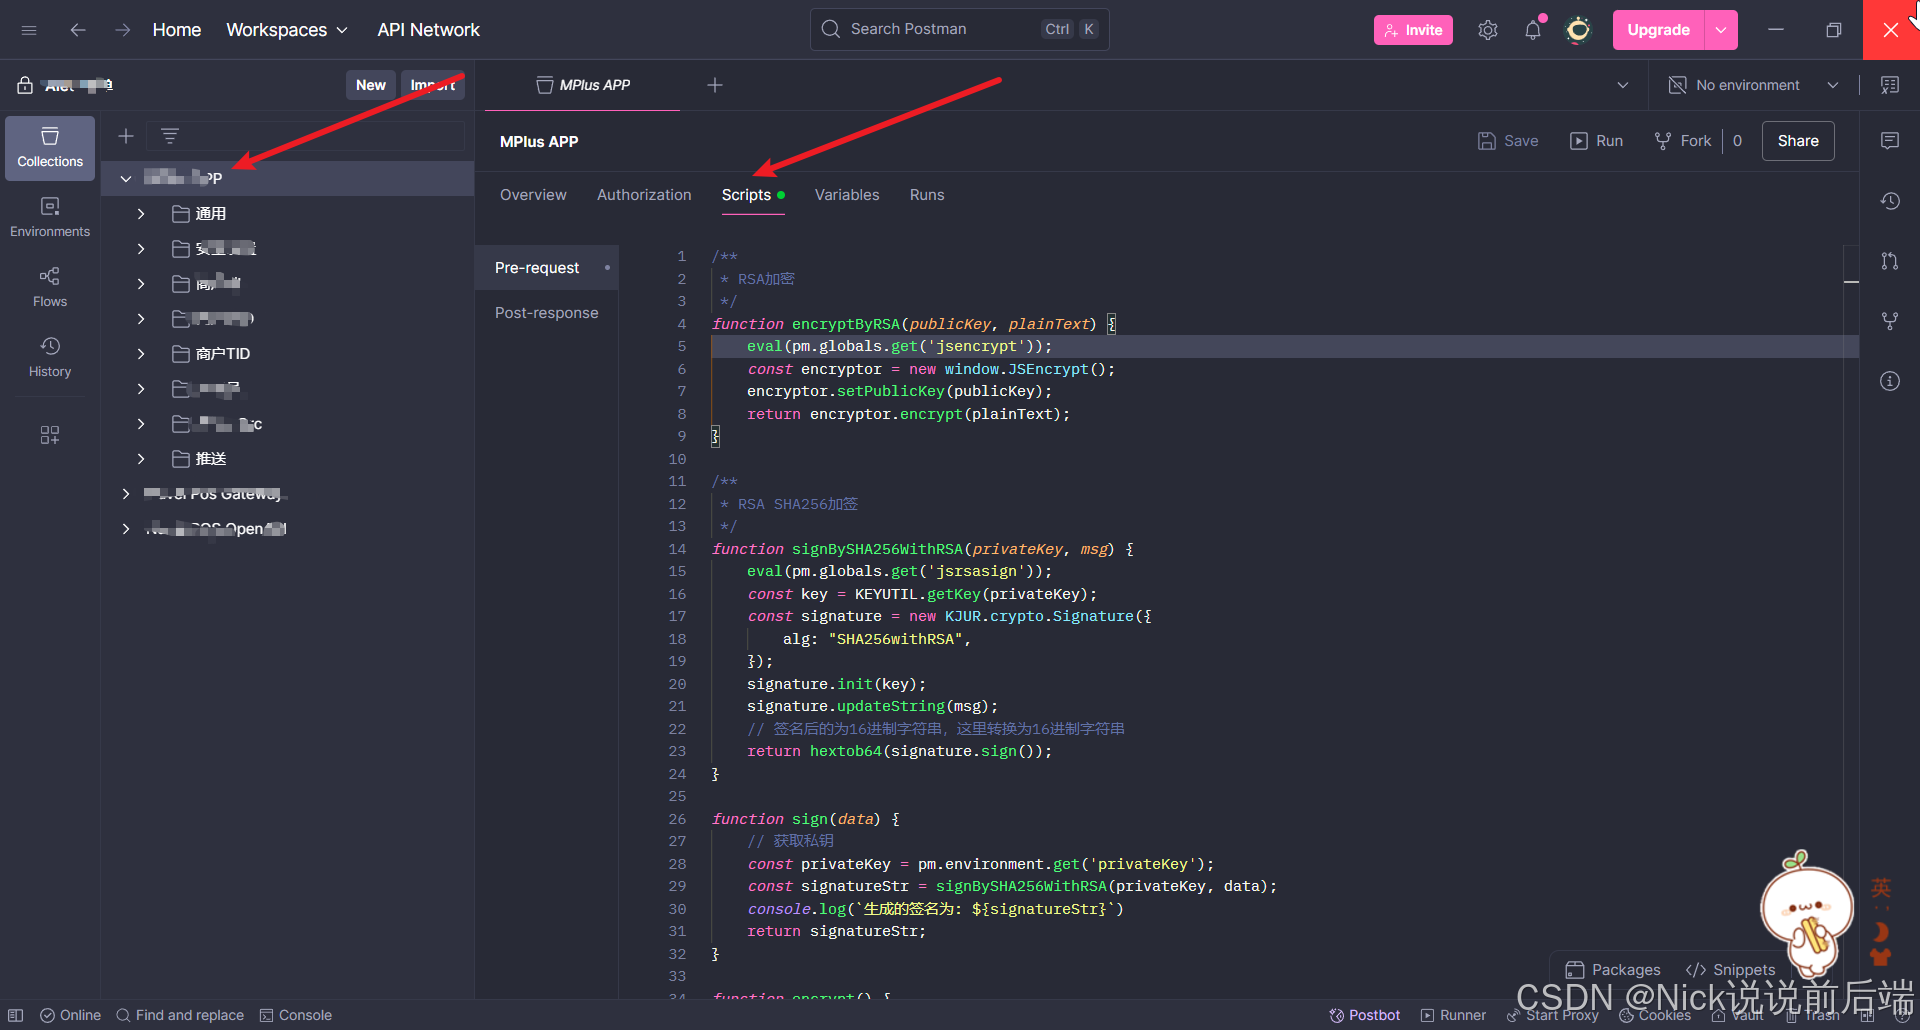This screenshot has height=1030, width=1920.
Task: Expand the 商户TID folder
Action: tap(141, 354)
